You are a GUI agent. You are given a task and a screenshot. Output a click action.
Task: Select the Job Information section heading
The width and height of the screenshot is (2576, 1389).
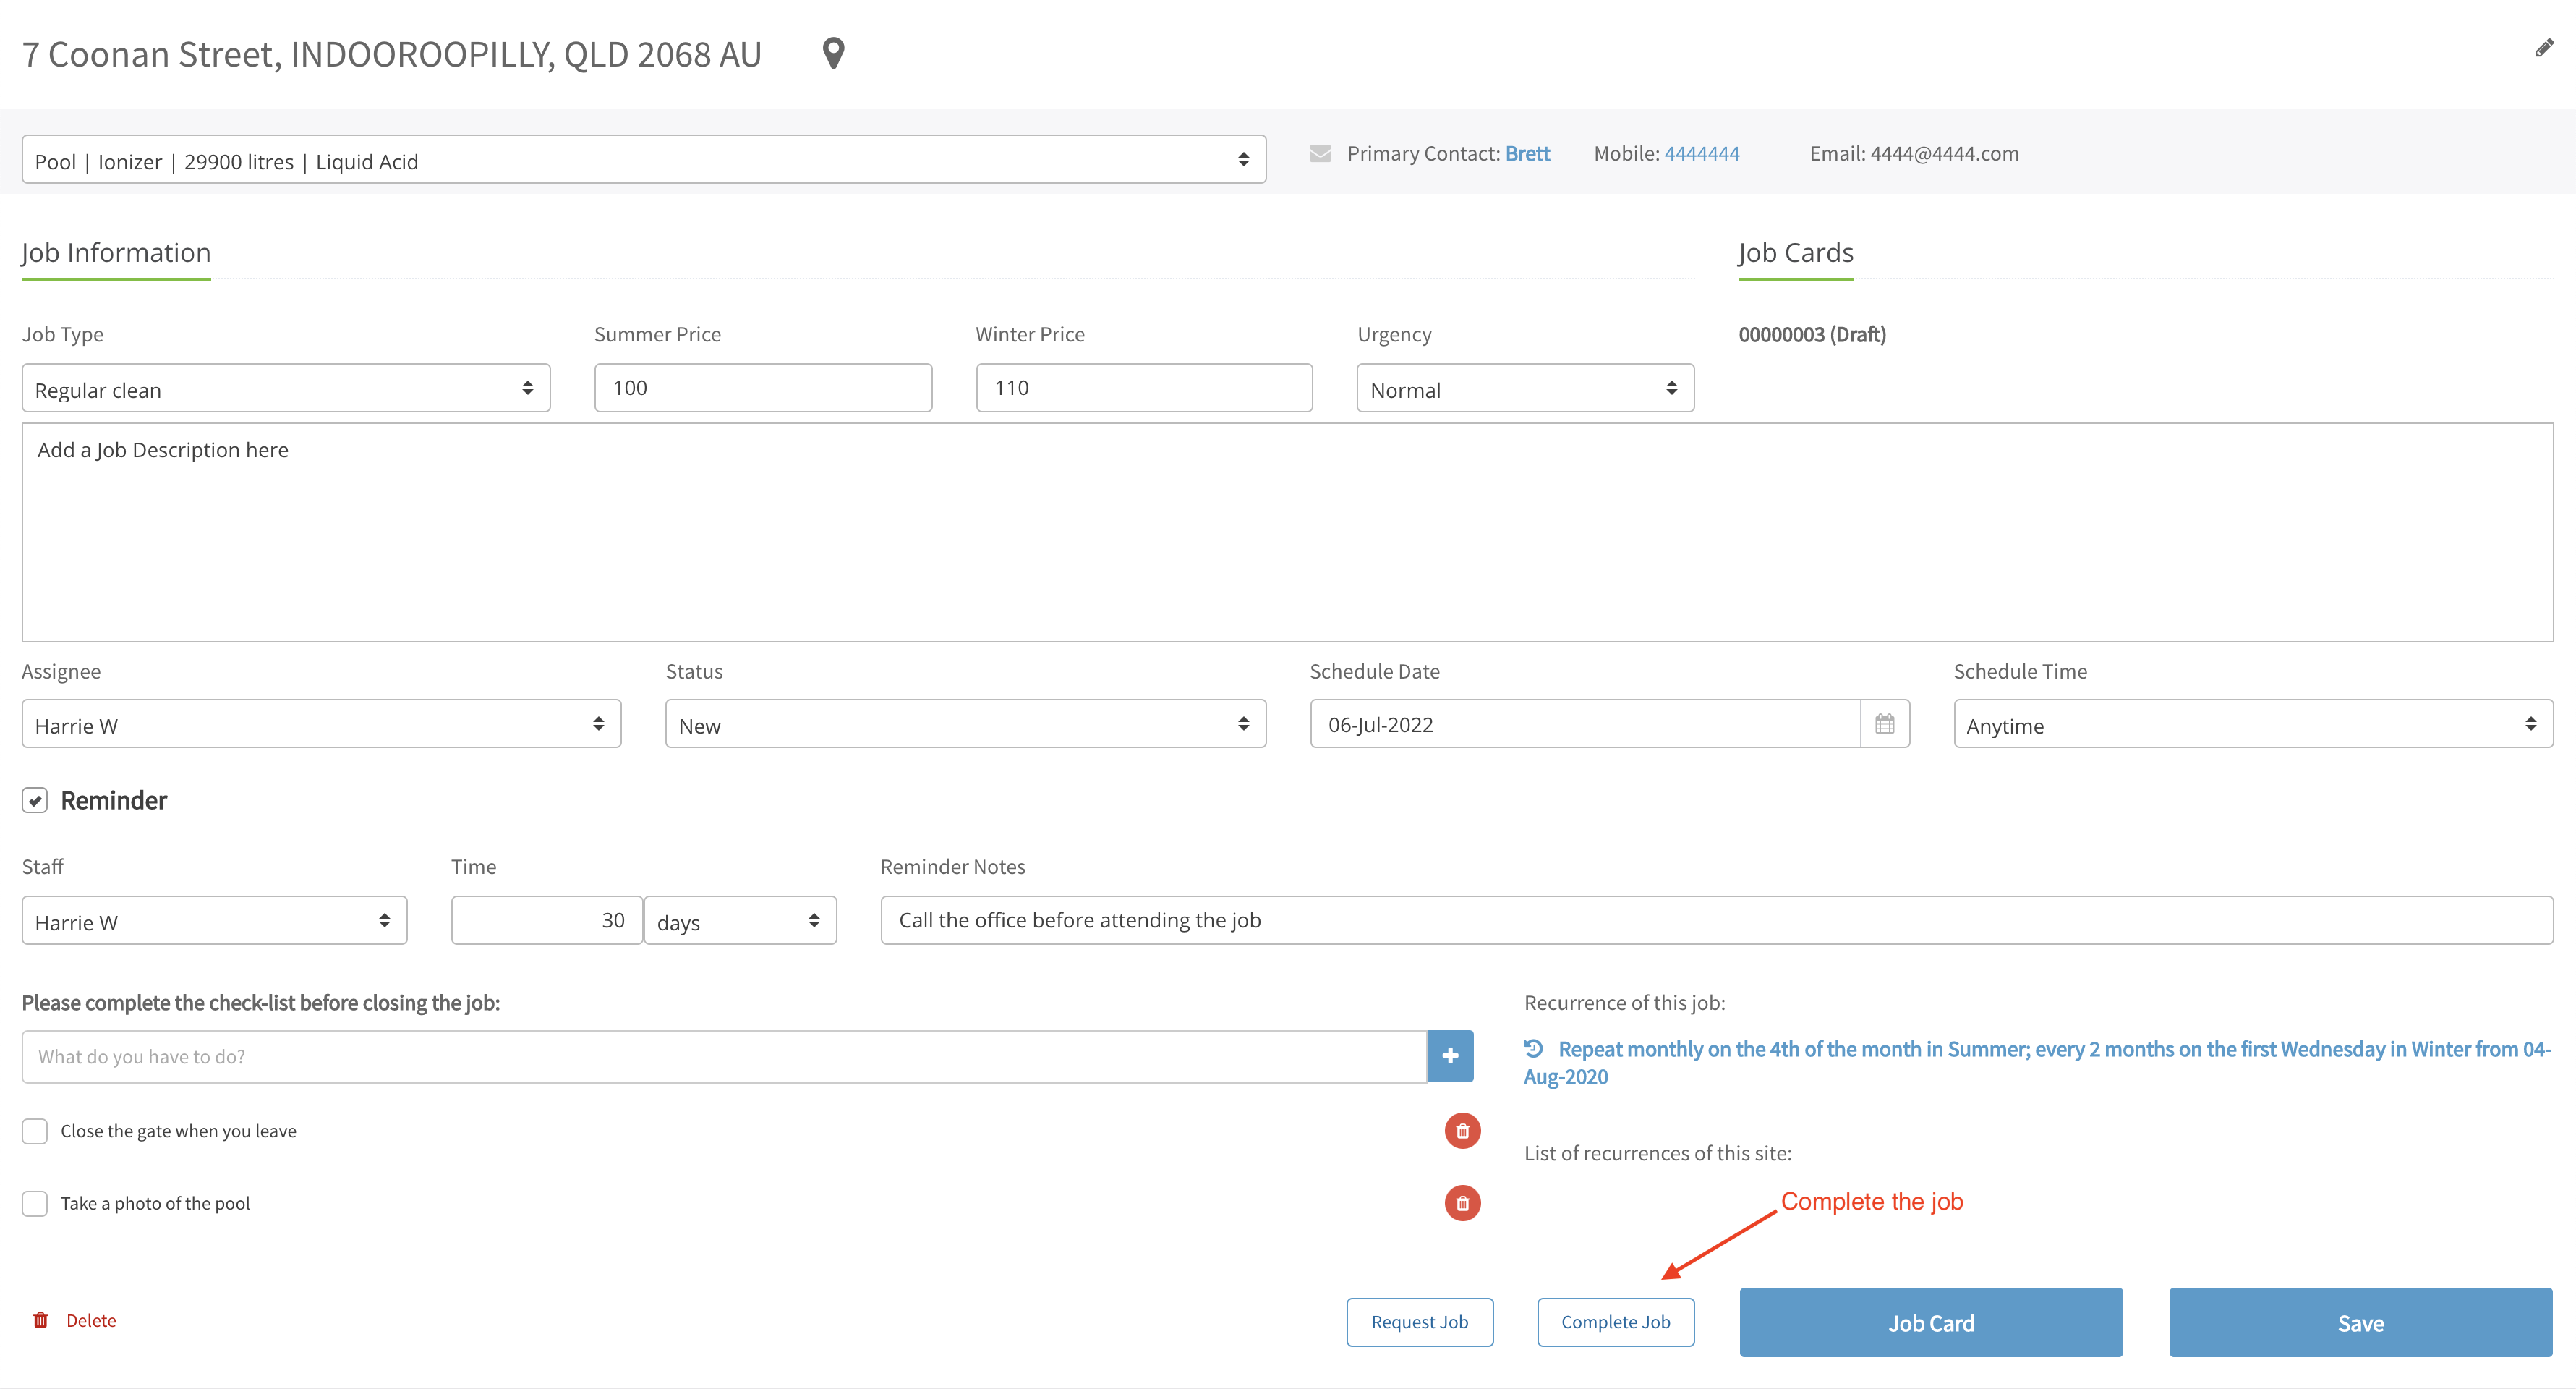116,253
